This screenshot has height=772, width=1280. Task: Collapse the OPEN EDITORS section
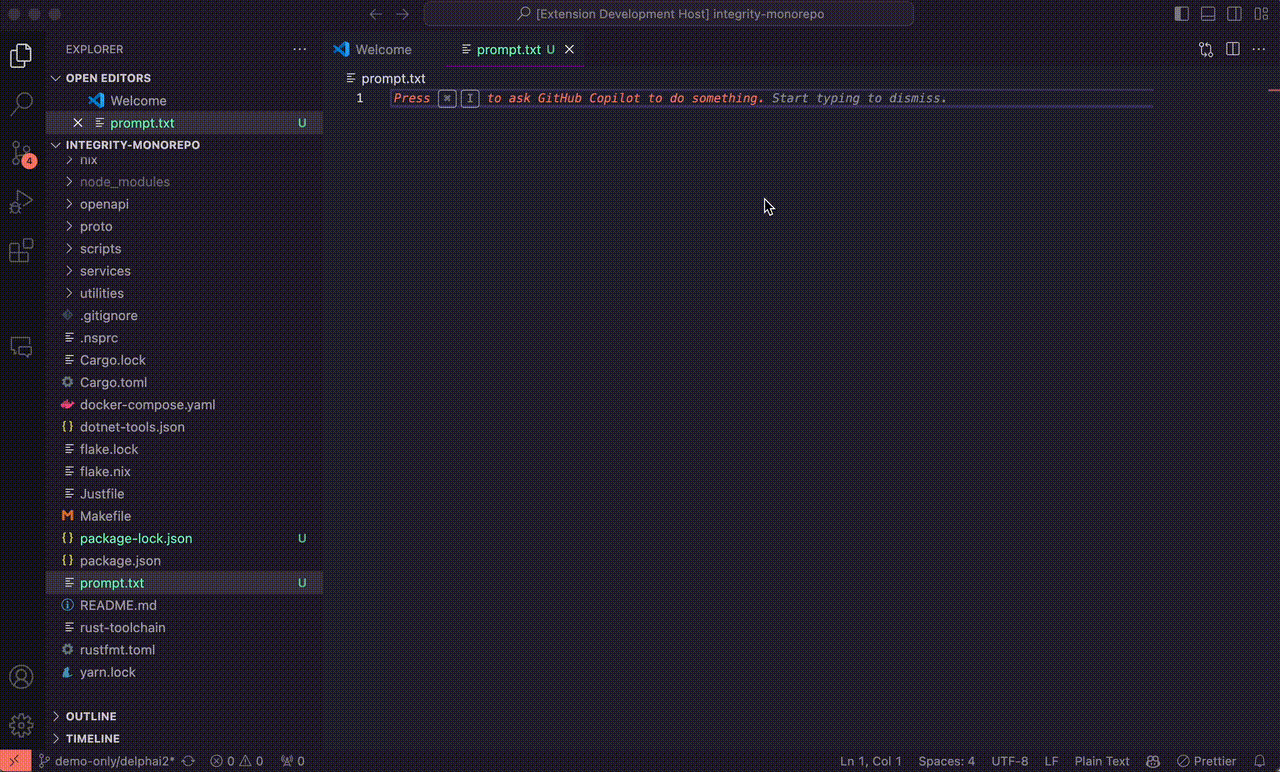pos(108,78)
